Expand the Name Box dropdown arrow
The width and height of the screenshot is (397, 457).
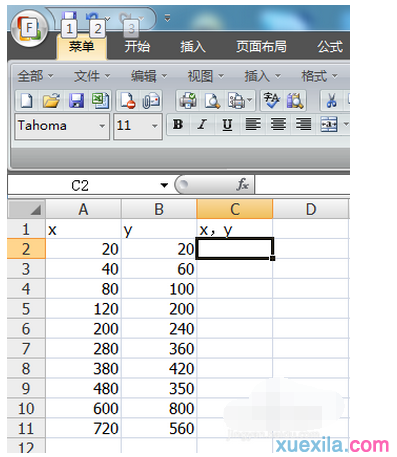click(164, 185)
